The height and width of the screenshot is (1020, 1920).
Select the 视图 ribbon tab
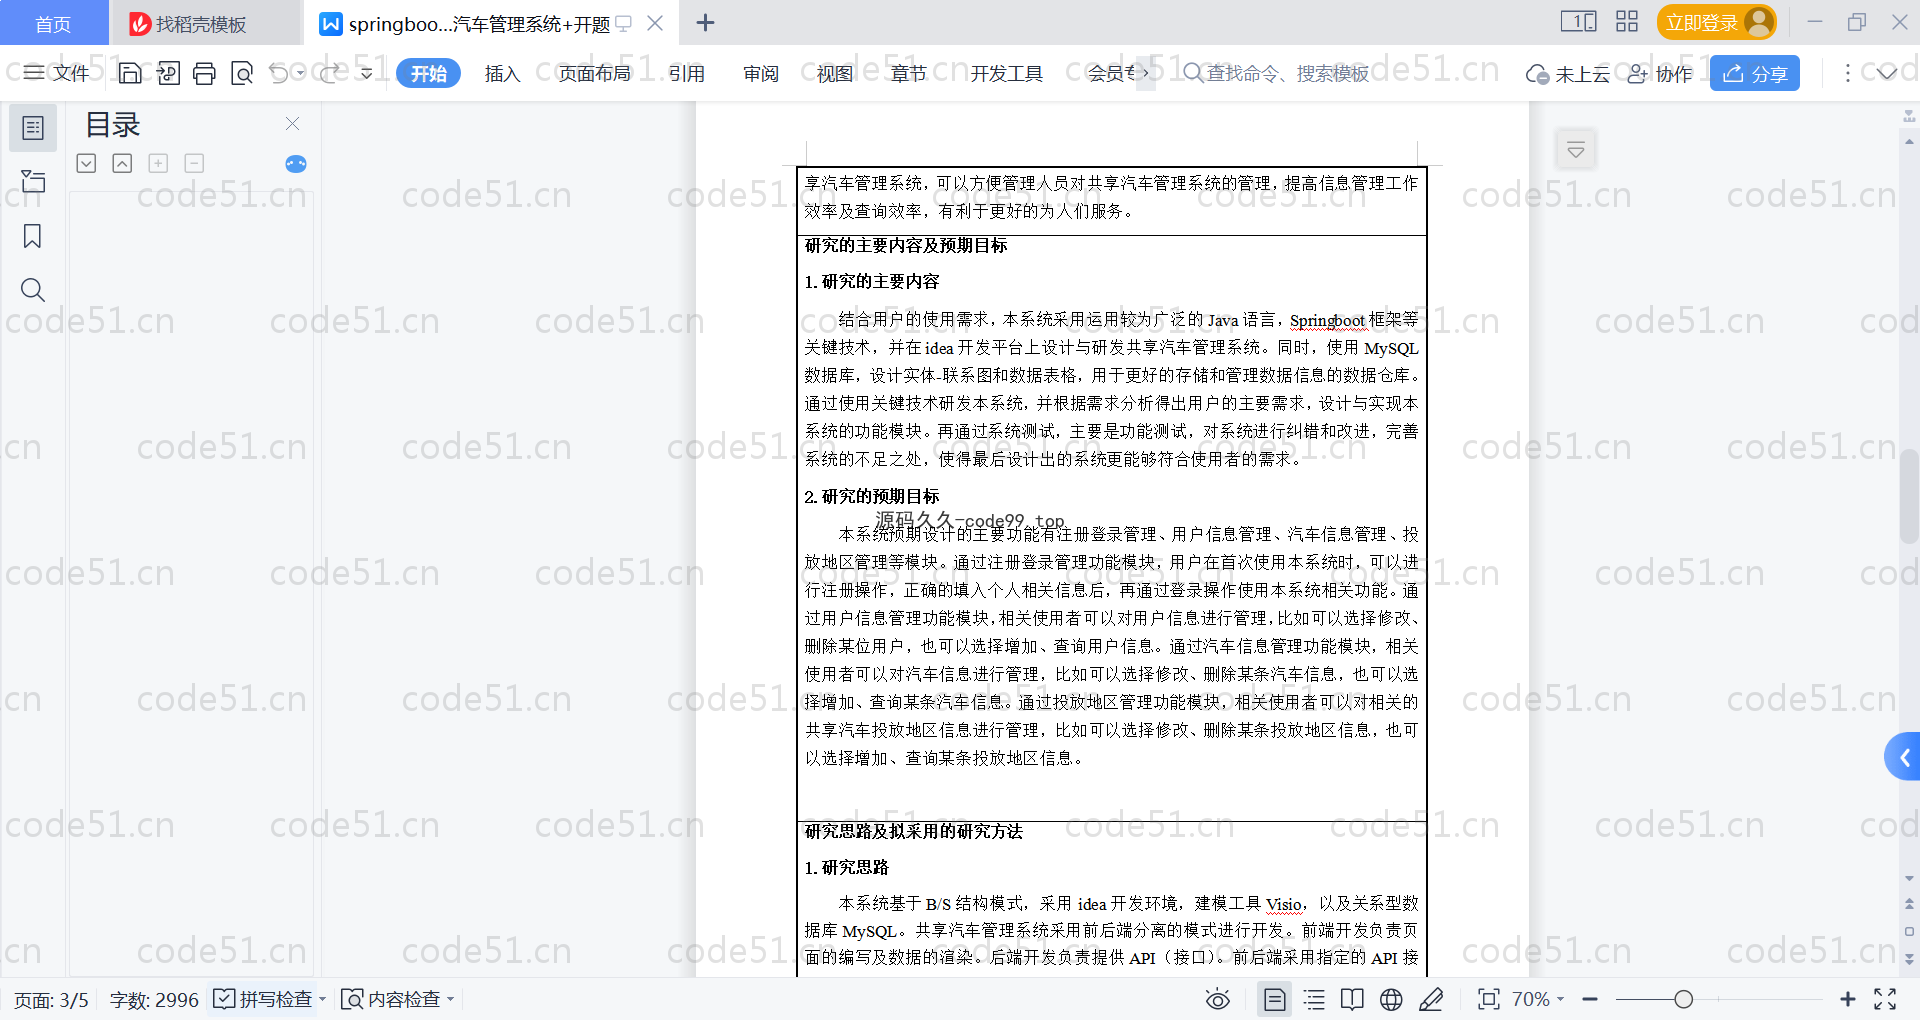click(x=835, y=73)
